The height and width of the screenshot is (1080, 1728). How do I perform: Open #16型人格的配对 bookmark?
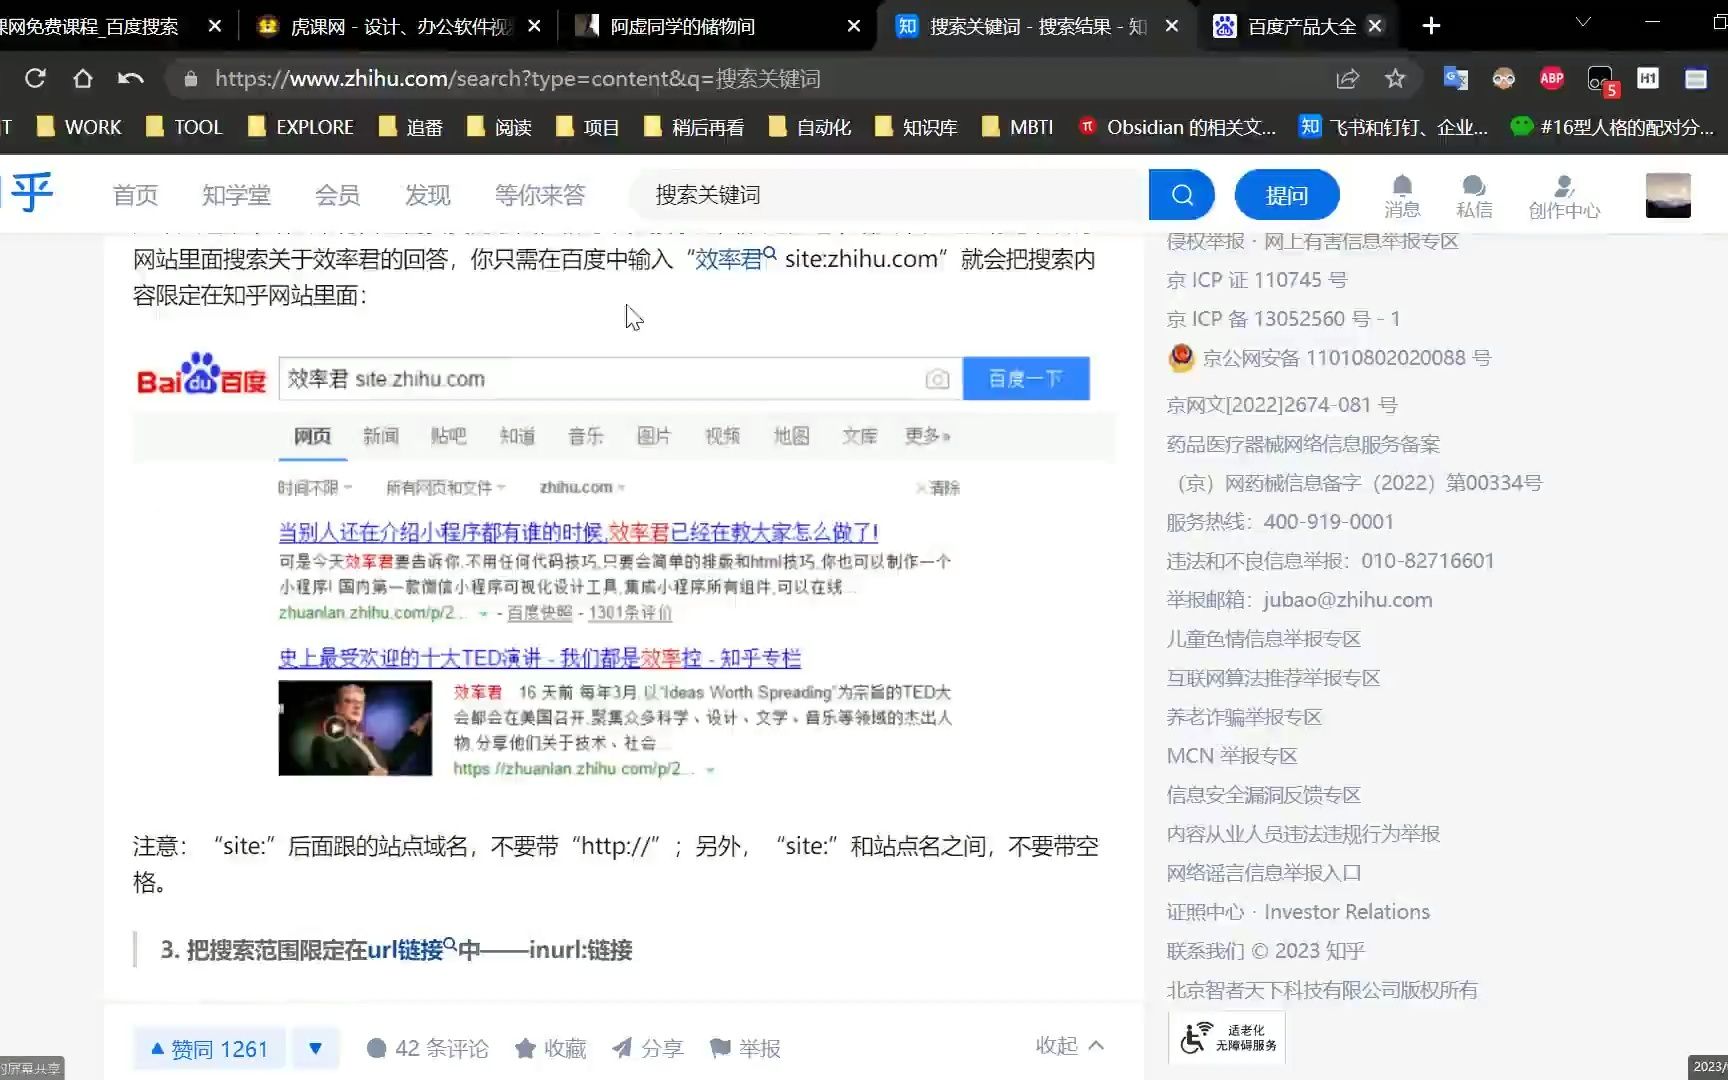[x=1612, y=127]
